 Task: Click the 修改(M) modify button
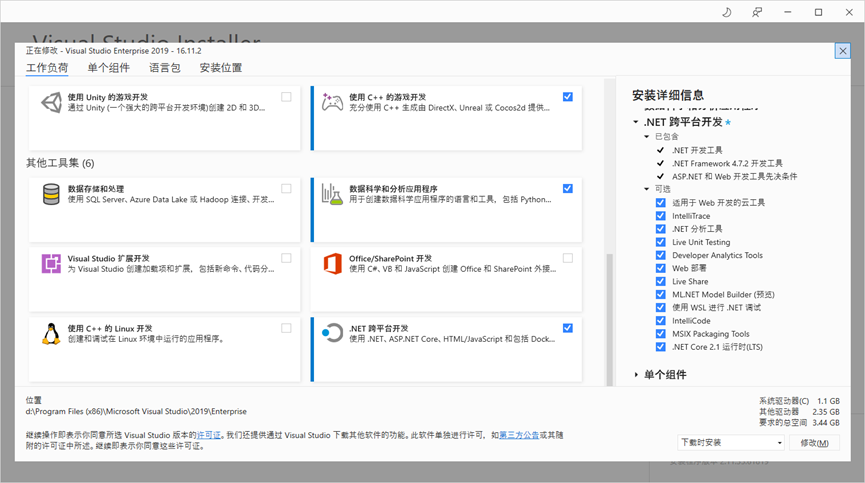pos(814,443)
